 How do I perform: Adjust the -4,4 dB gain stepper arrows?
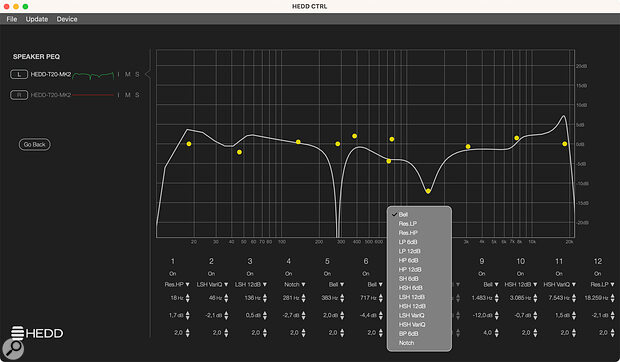381,316
